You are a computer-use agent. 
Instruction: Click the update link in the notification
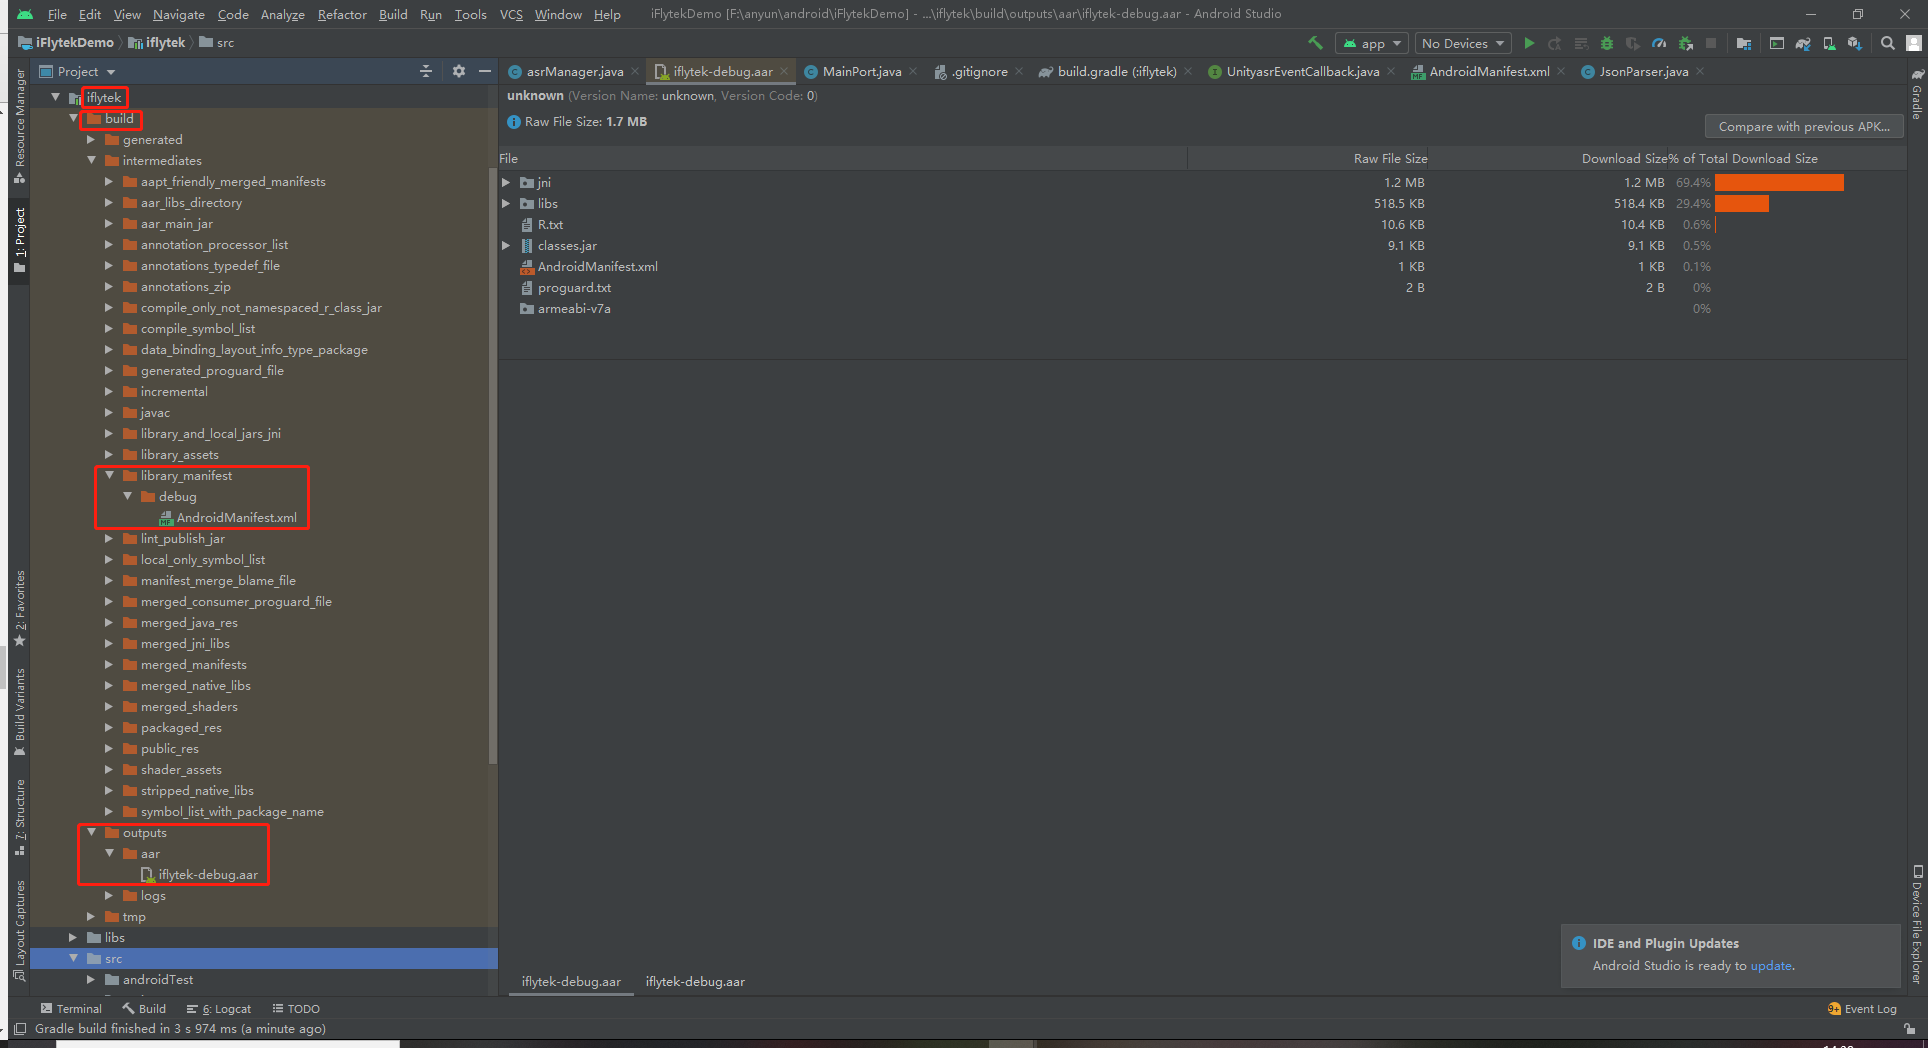pos(1771,965)
